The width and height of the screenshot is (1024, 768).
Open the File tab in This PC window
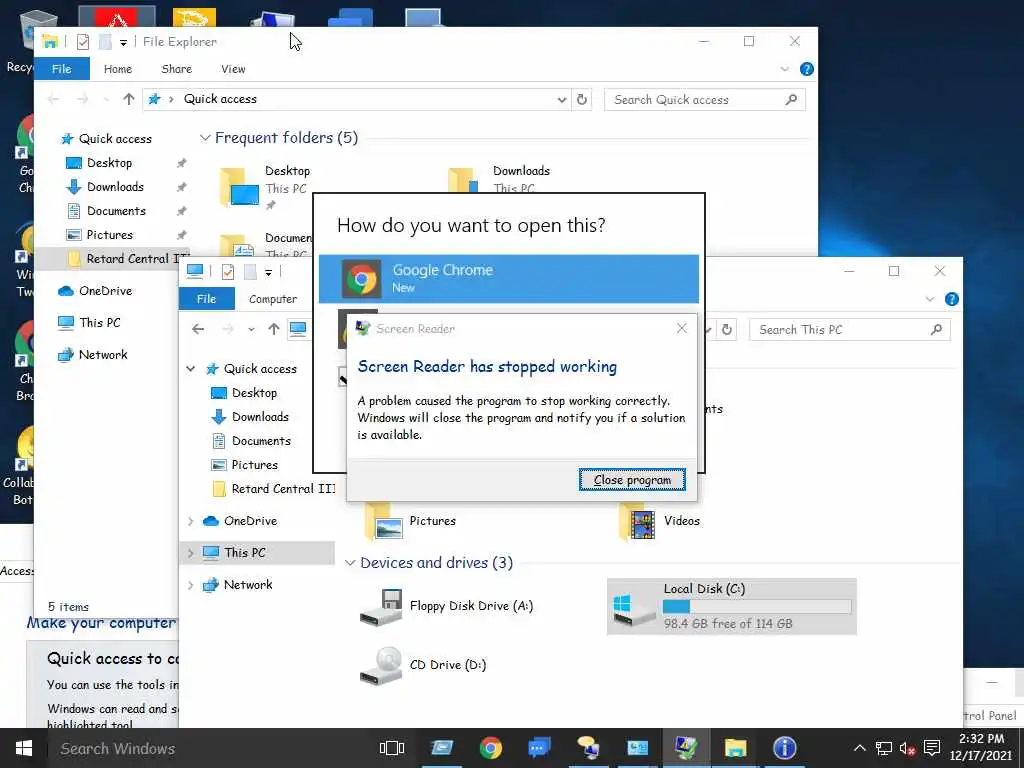pos(206,298)
